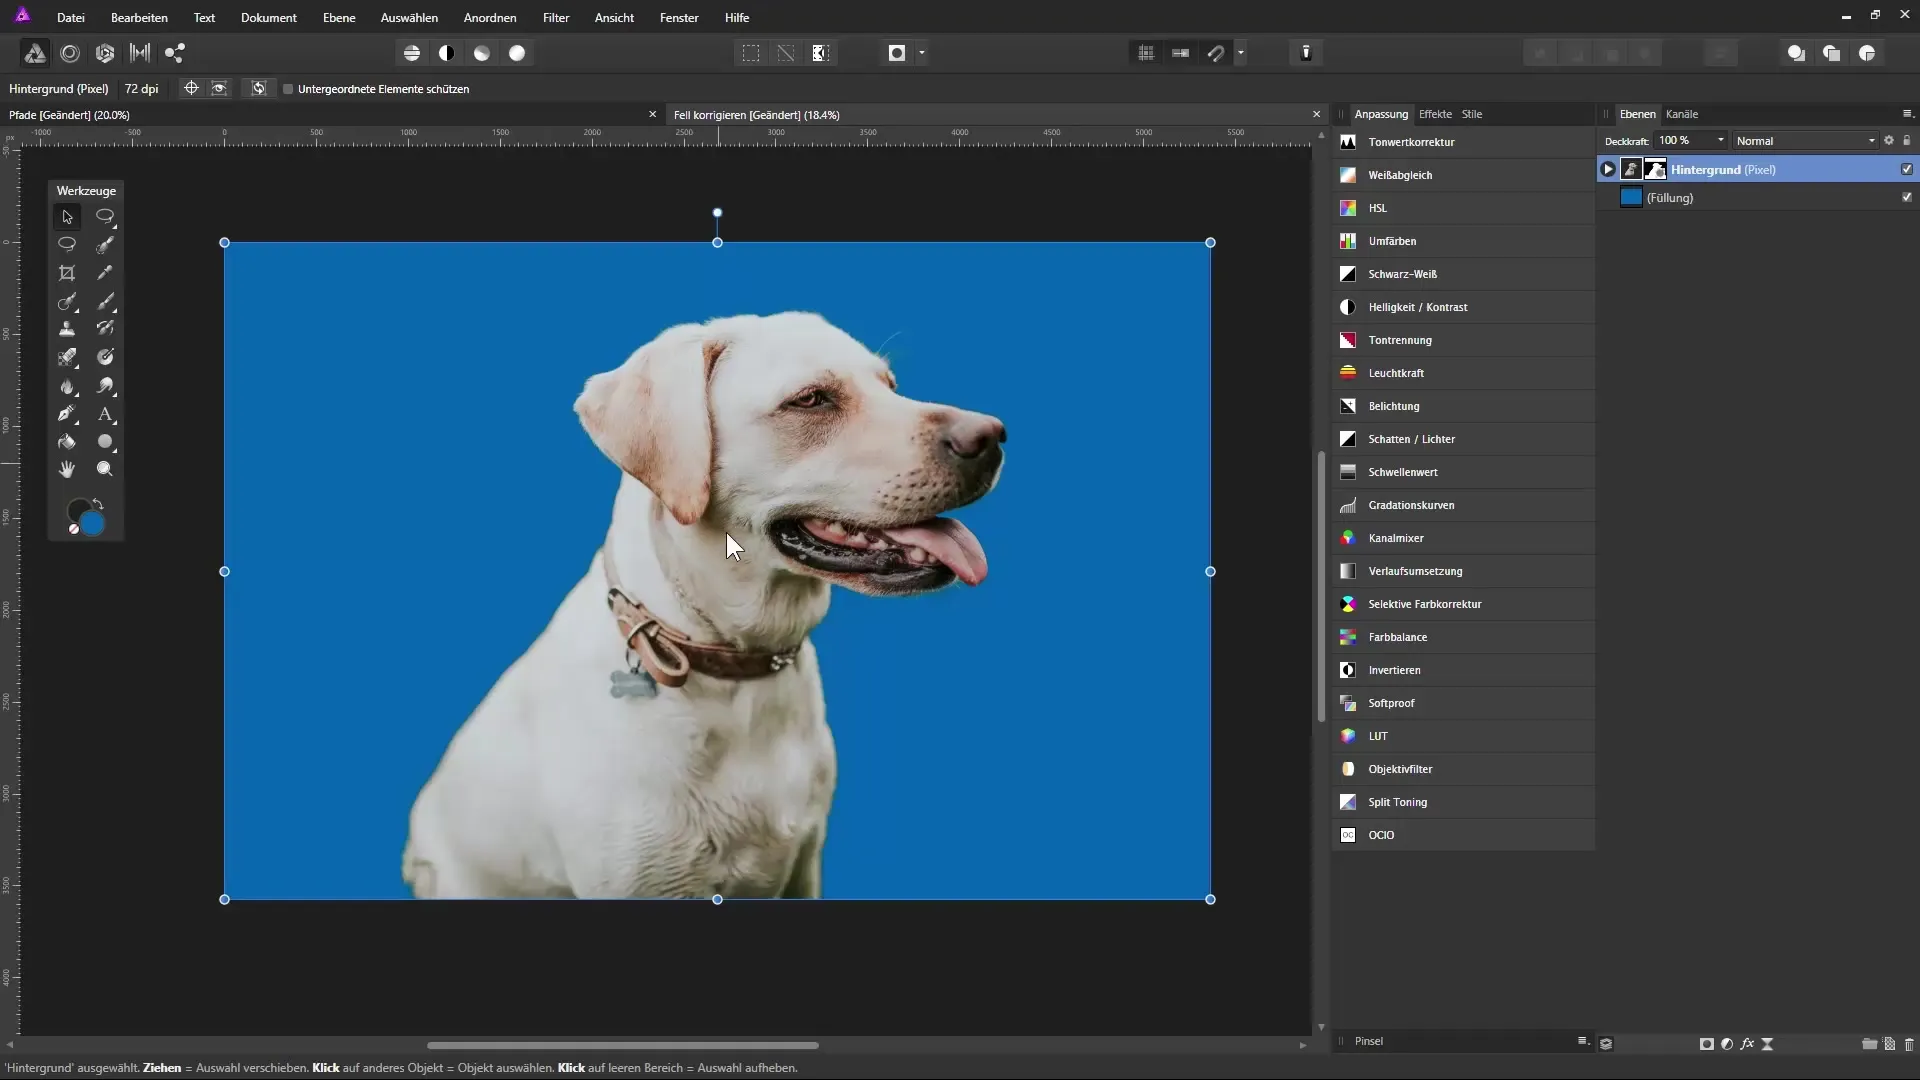Select the Smudge tool
Screen dimensions: 1920x1080
[105, 386]
